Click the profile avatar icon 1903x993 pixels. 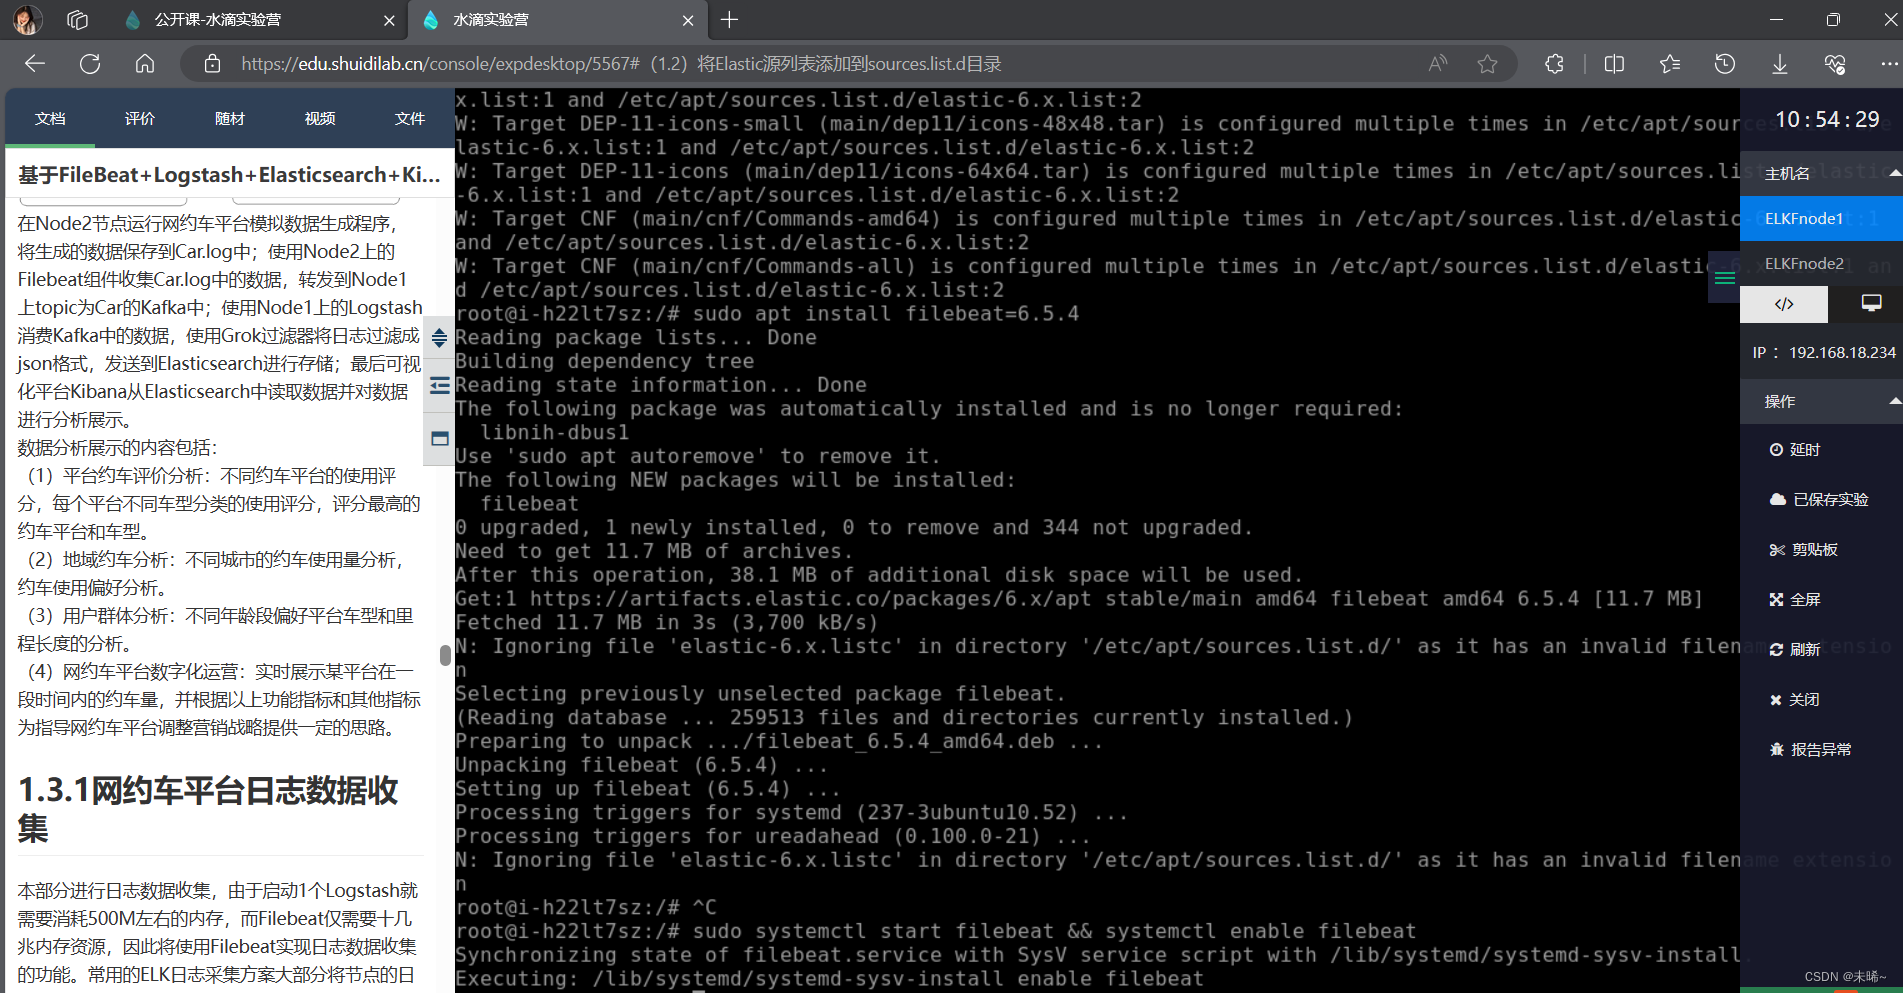(27, 19)
